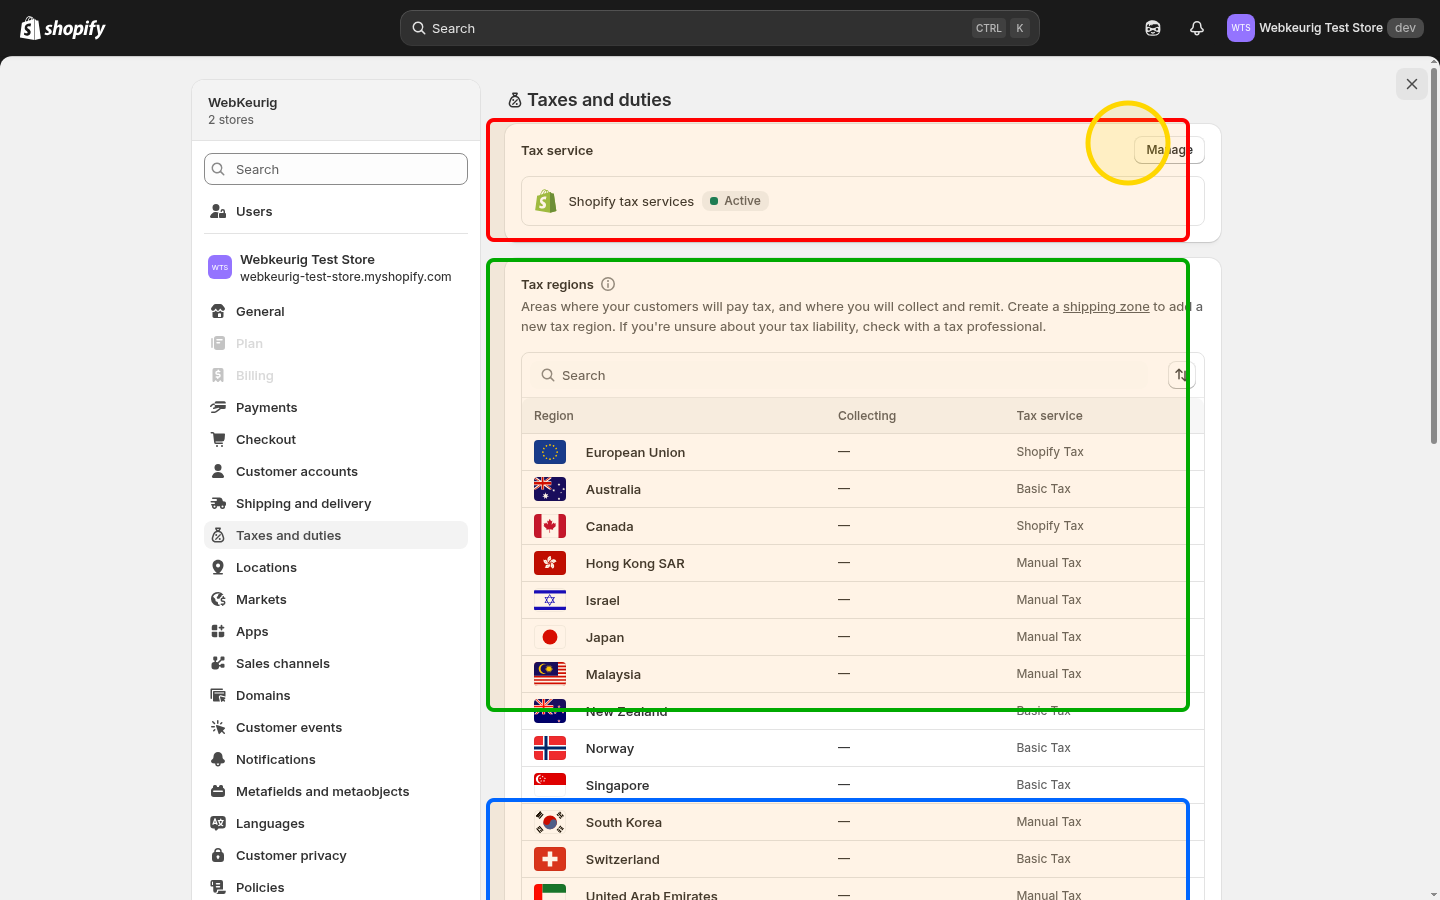Open Payments settings
Screen dimensions: 1440x900
[336, 407]
